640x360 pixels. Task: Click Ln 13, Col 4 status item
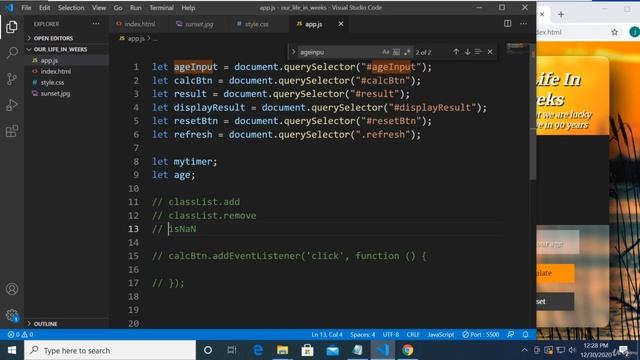click(x=327, y=334)
